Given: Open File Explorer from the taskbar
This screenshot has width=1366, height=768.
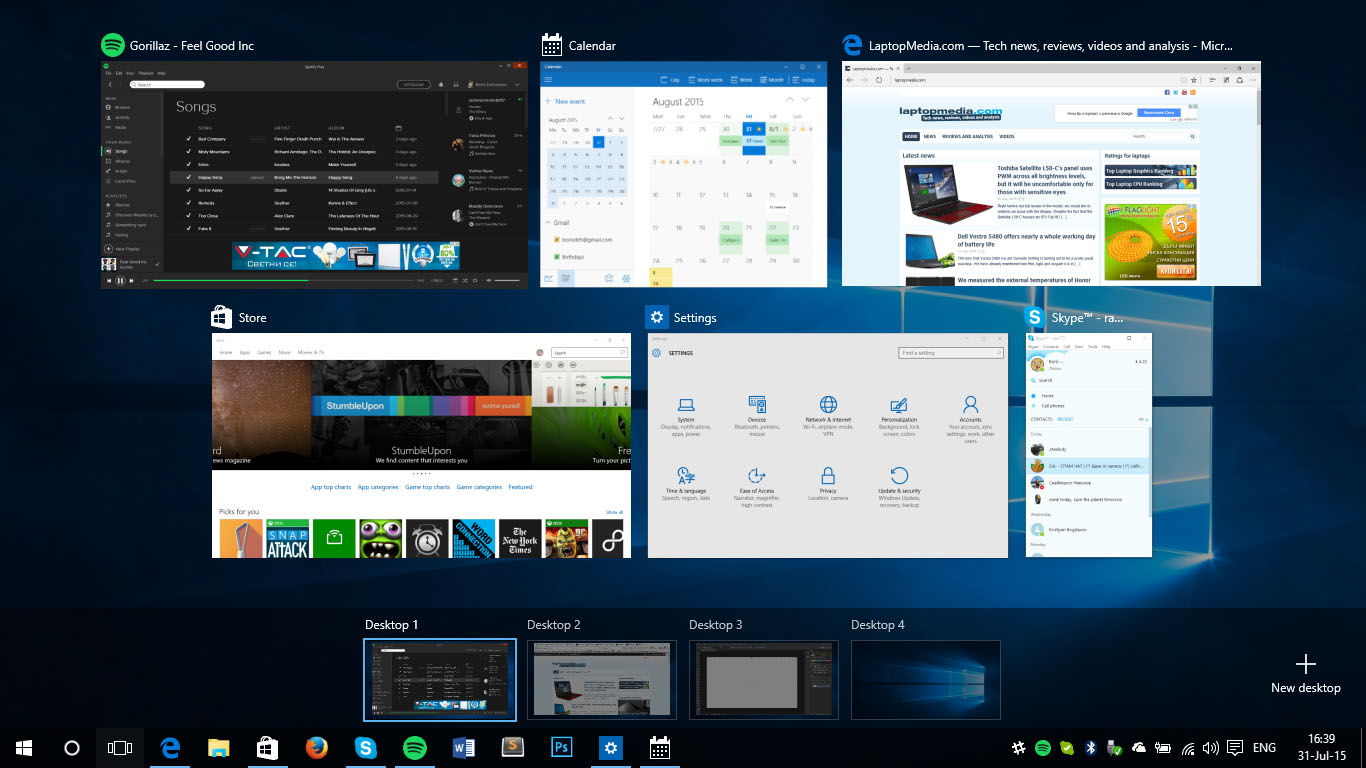Looking at the screenshot, I should click(x=219, y=747).
